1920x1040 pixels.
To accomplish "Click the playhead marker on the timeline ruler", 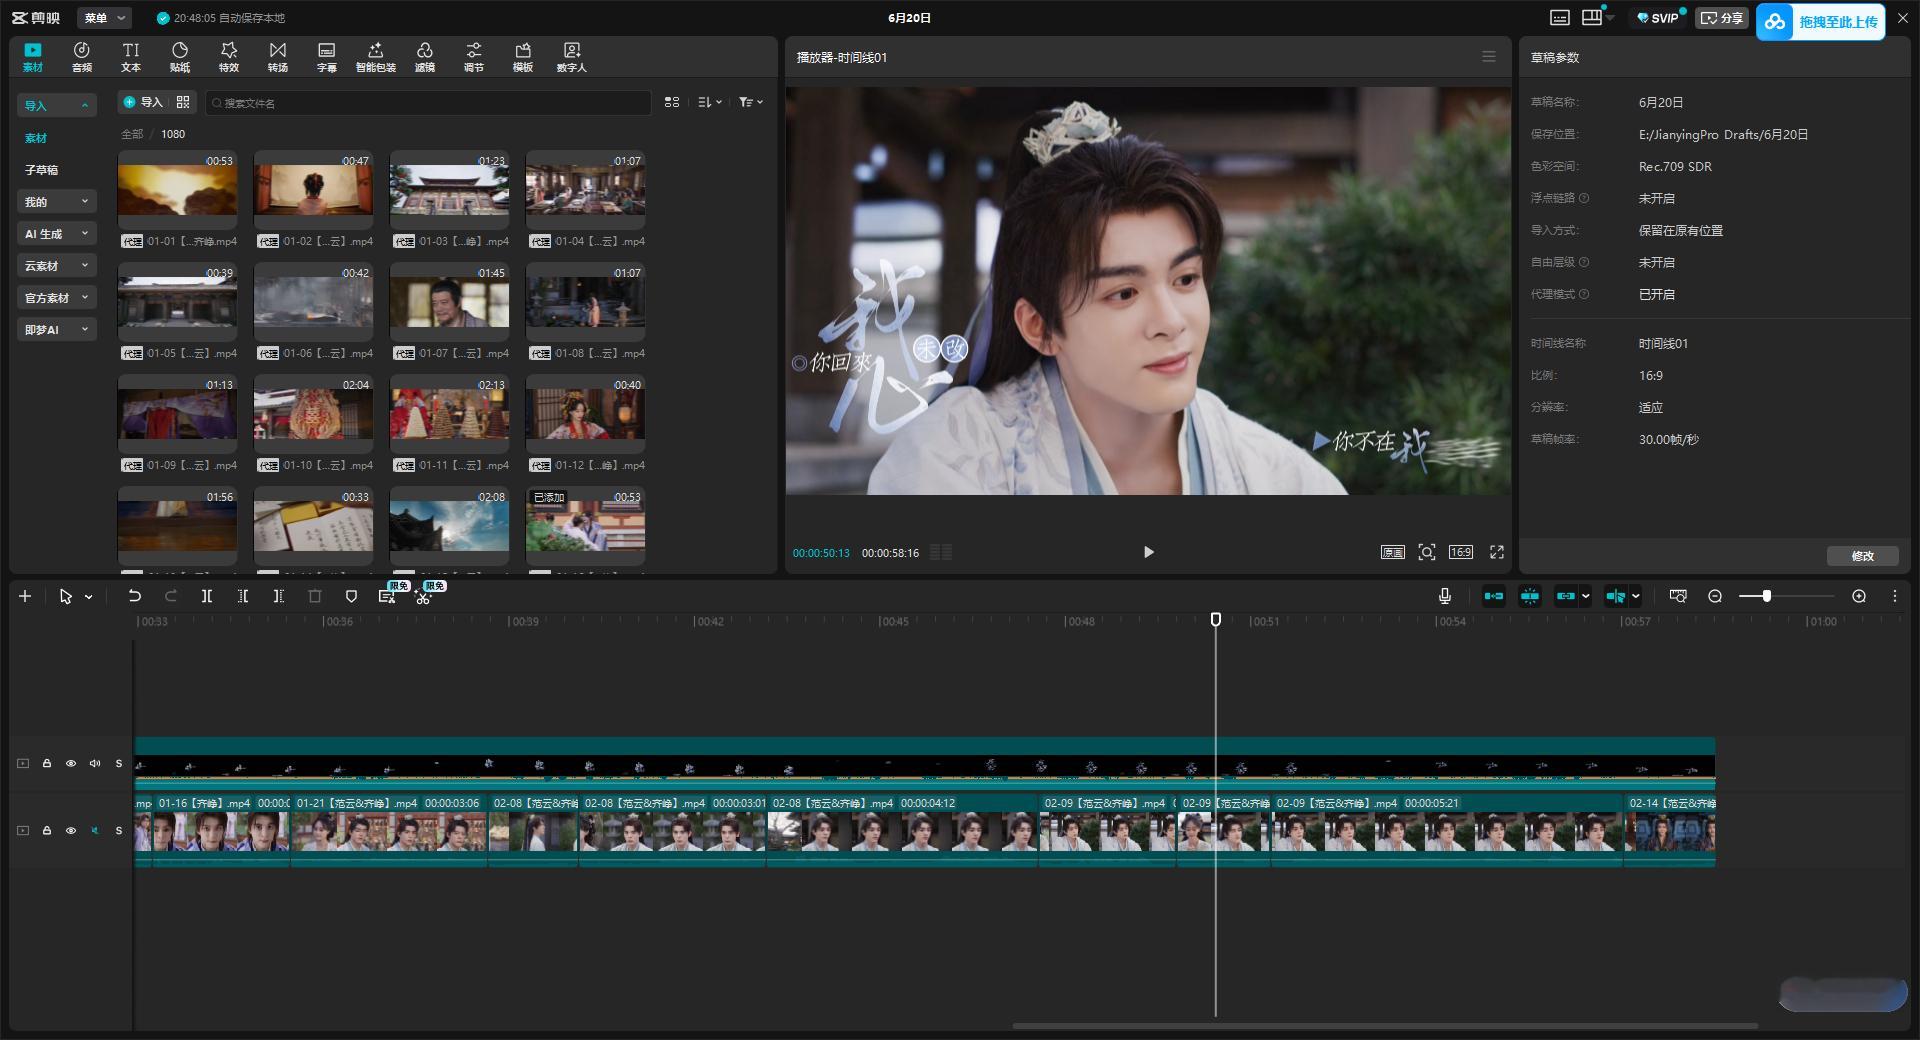I will [x=1216, y=620].
